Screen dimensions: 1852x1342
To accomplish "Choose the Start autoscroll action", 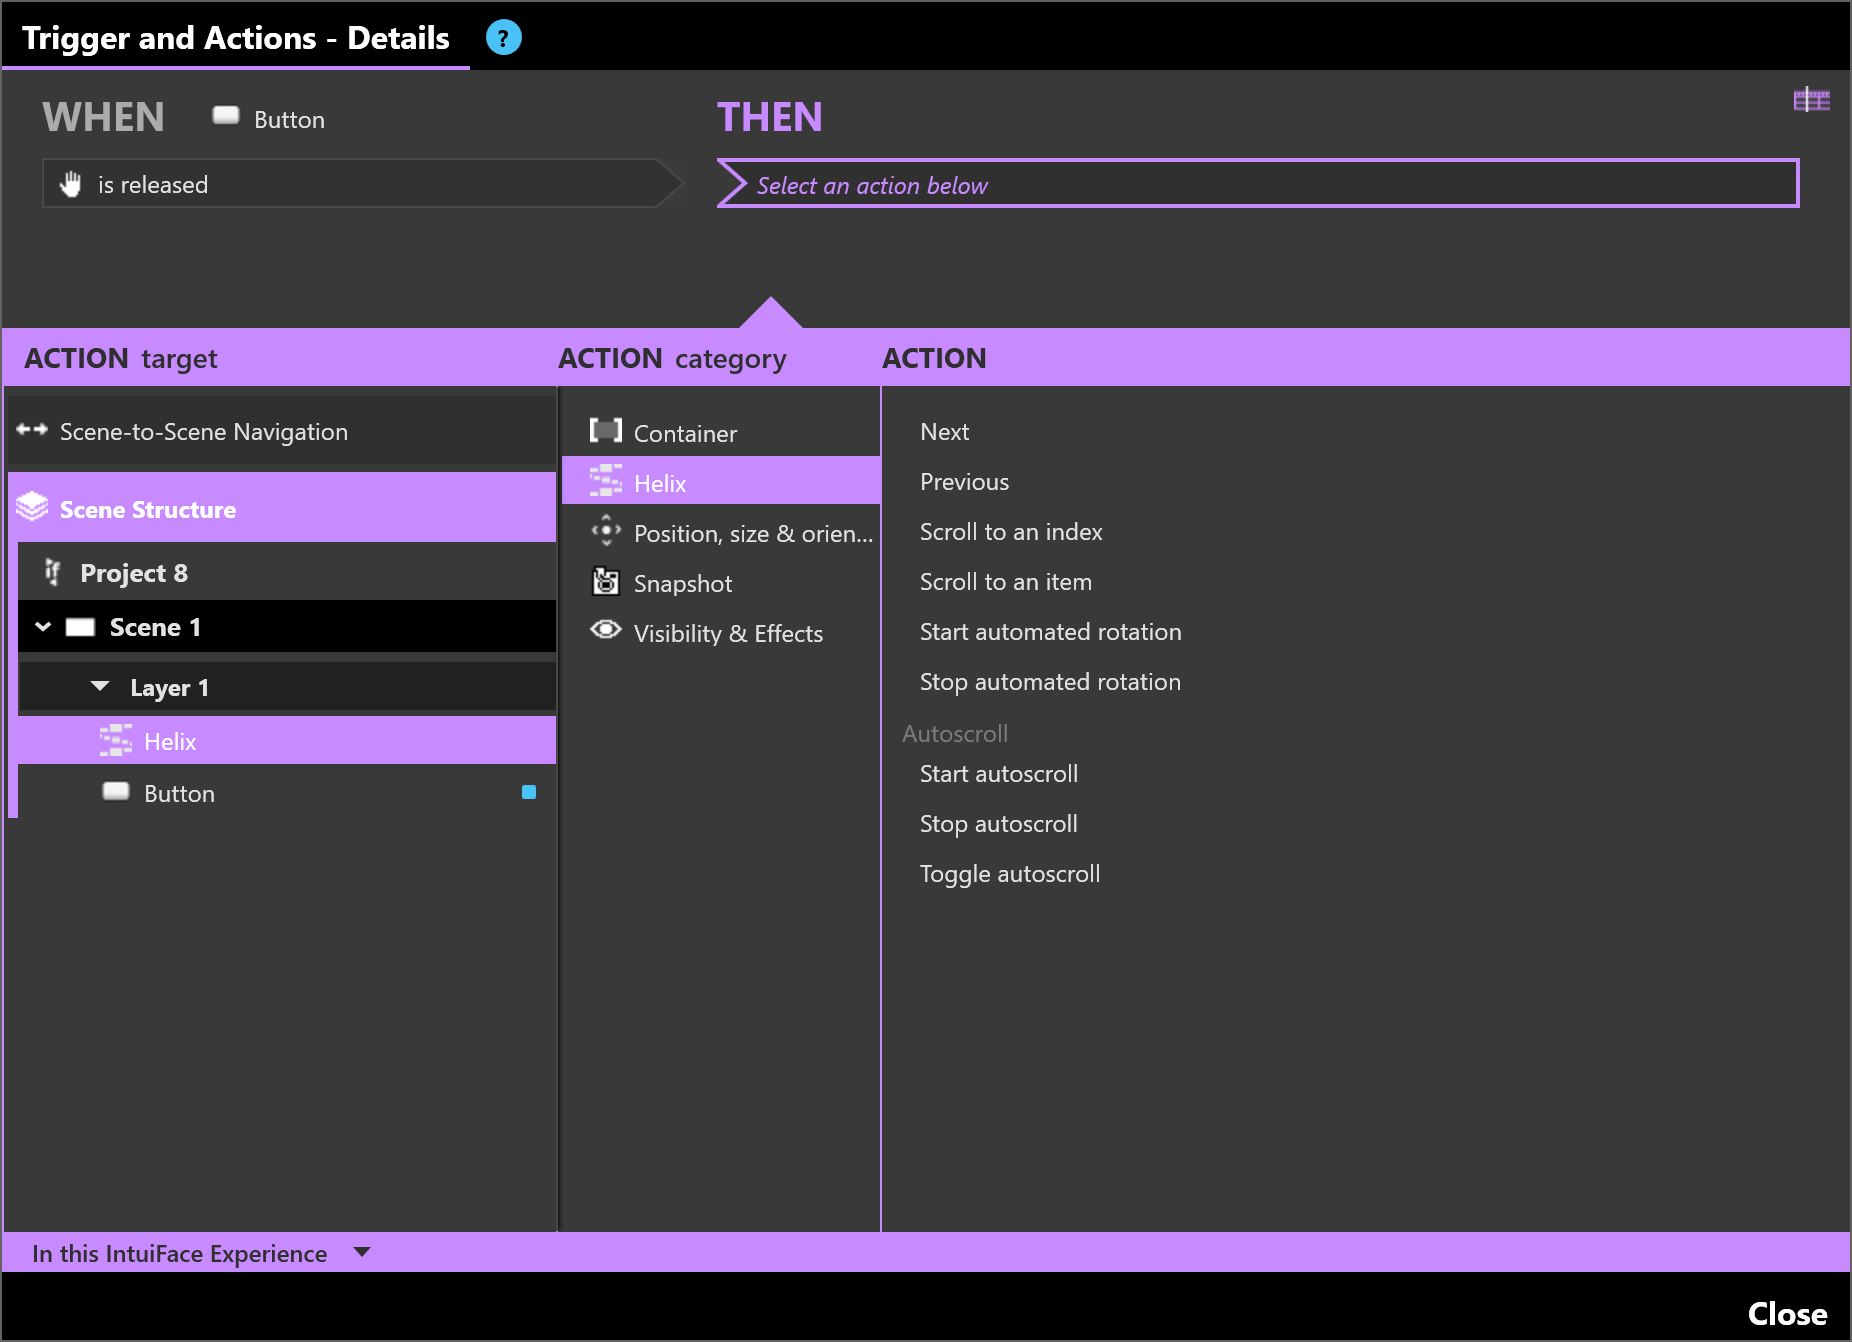I will pos(998,774).
